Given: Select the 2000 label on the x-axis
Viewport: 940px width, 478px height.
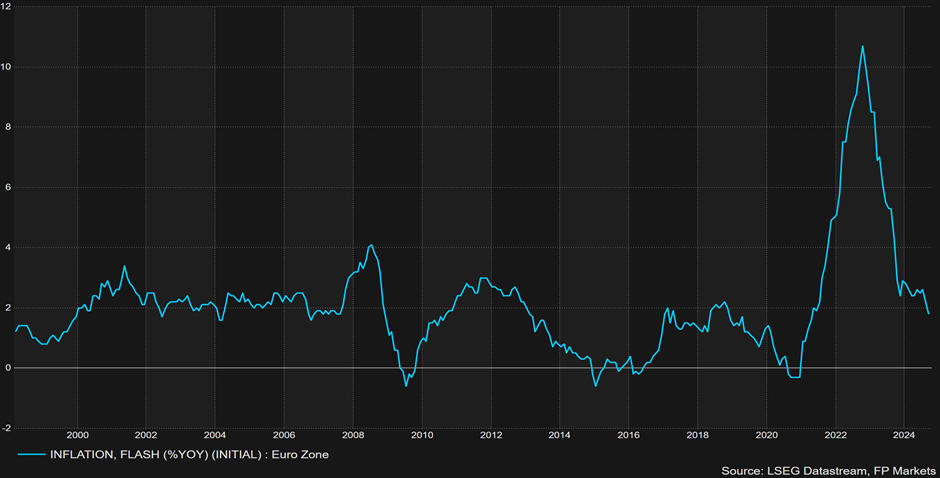Looking at the screenshot, I should pos(77,435).
